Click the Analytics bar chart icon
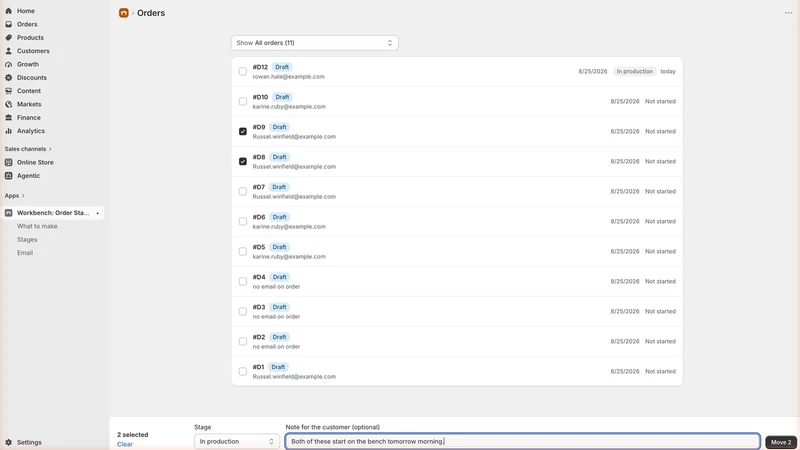 point(9,131)
